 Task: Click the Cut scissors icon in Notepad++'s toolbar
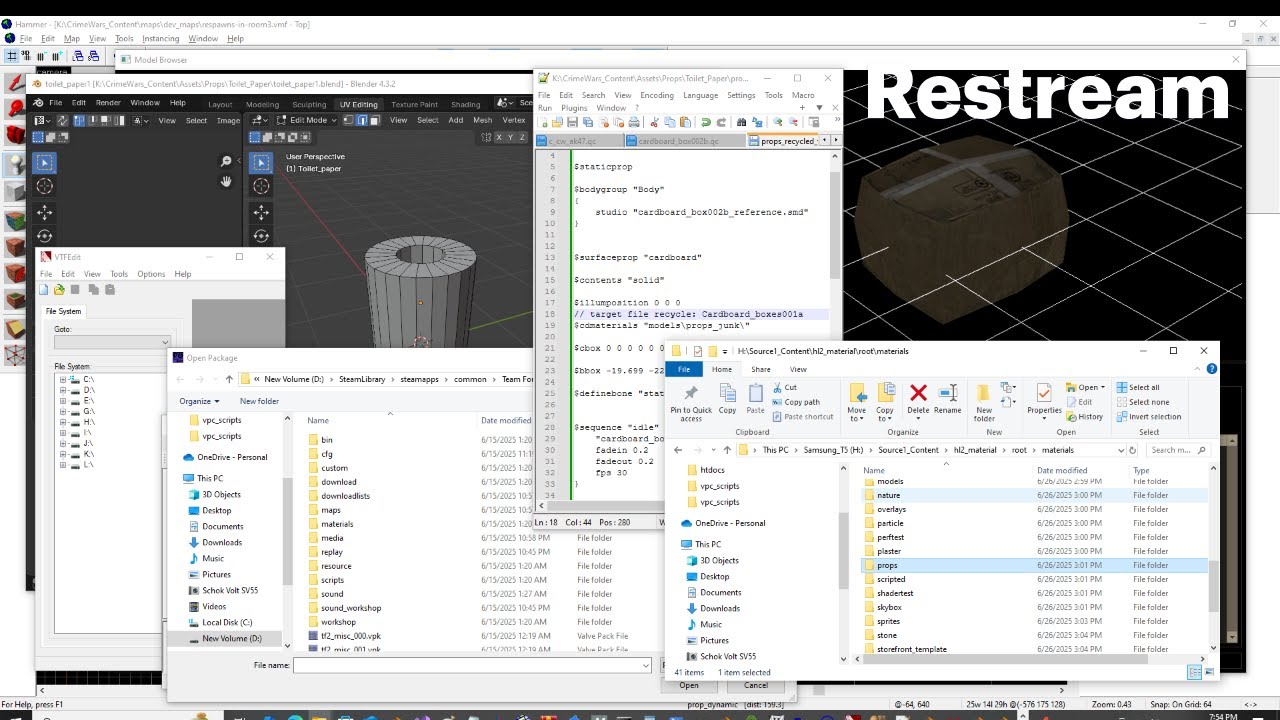pyautogui.click(x=654, y=123)
